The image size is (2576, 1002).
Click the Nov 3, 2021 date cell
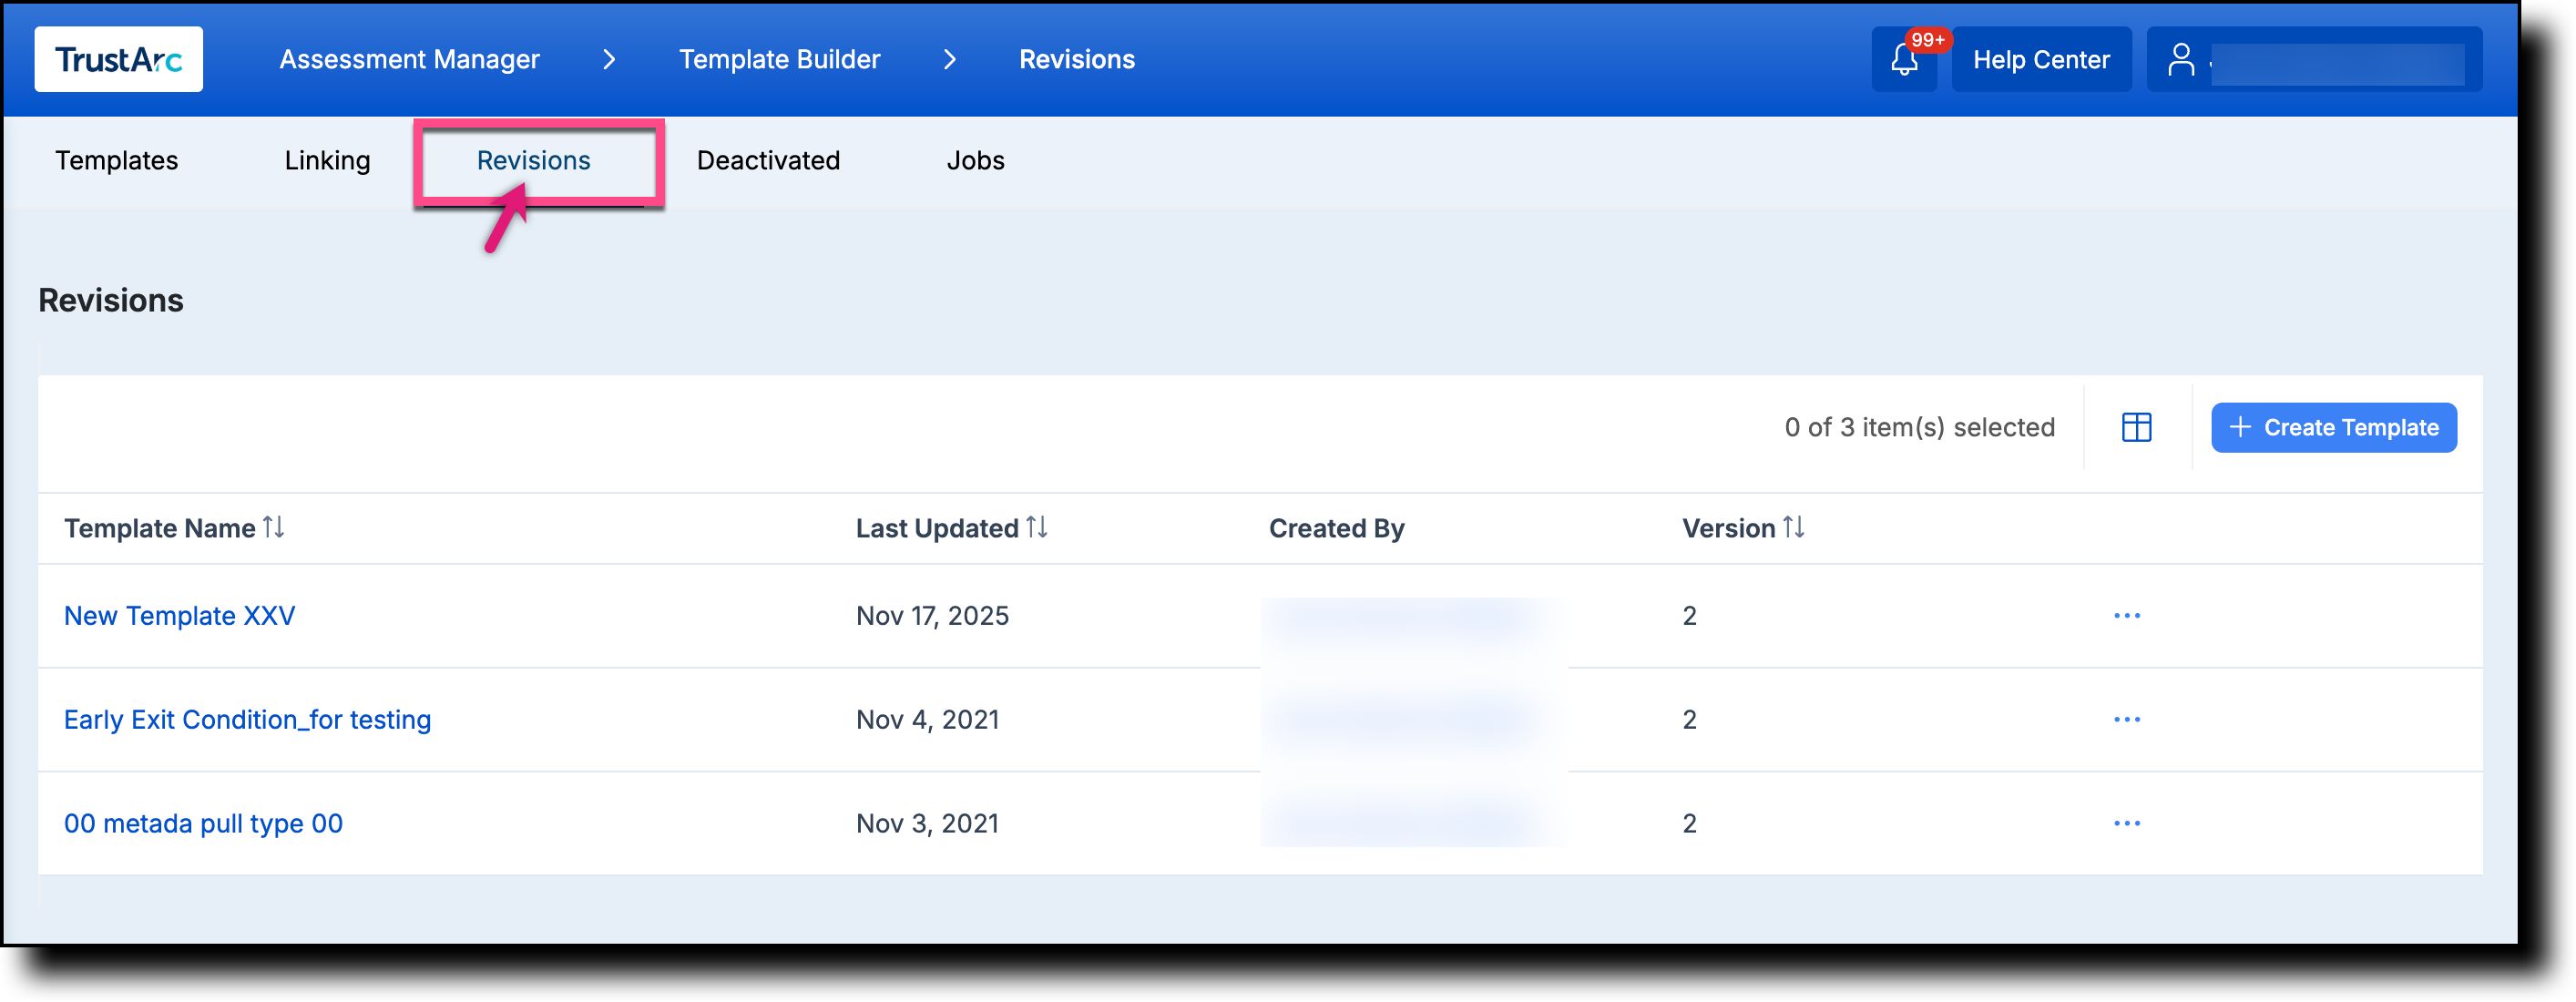(x=927, y=824)
